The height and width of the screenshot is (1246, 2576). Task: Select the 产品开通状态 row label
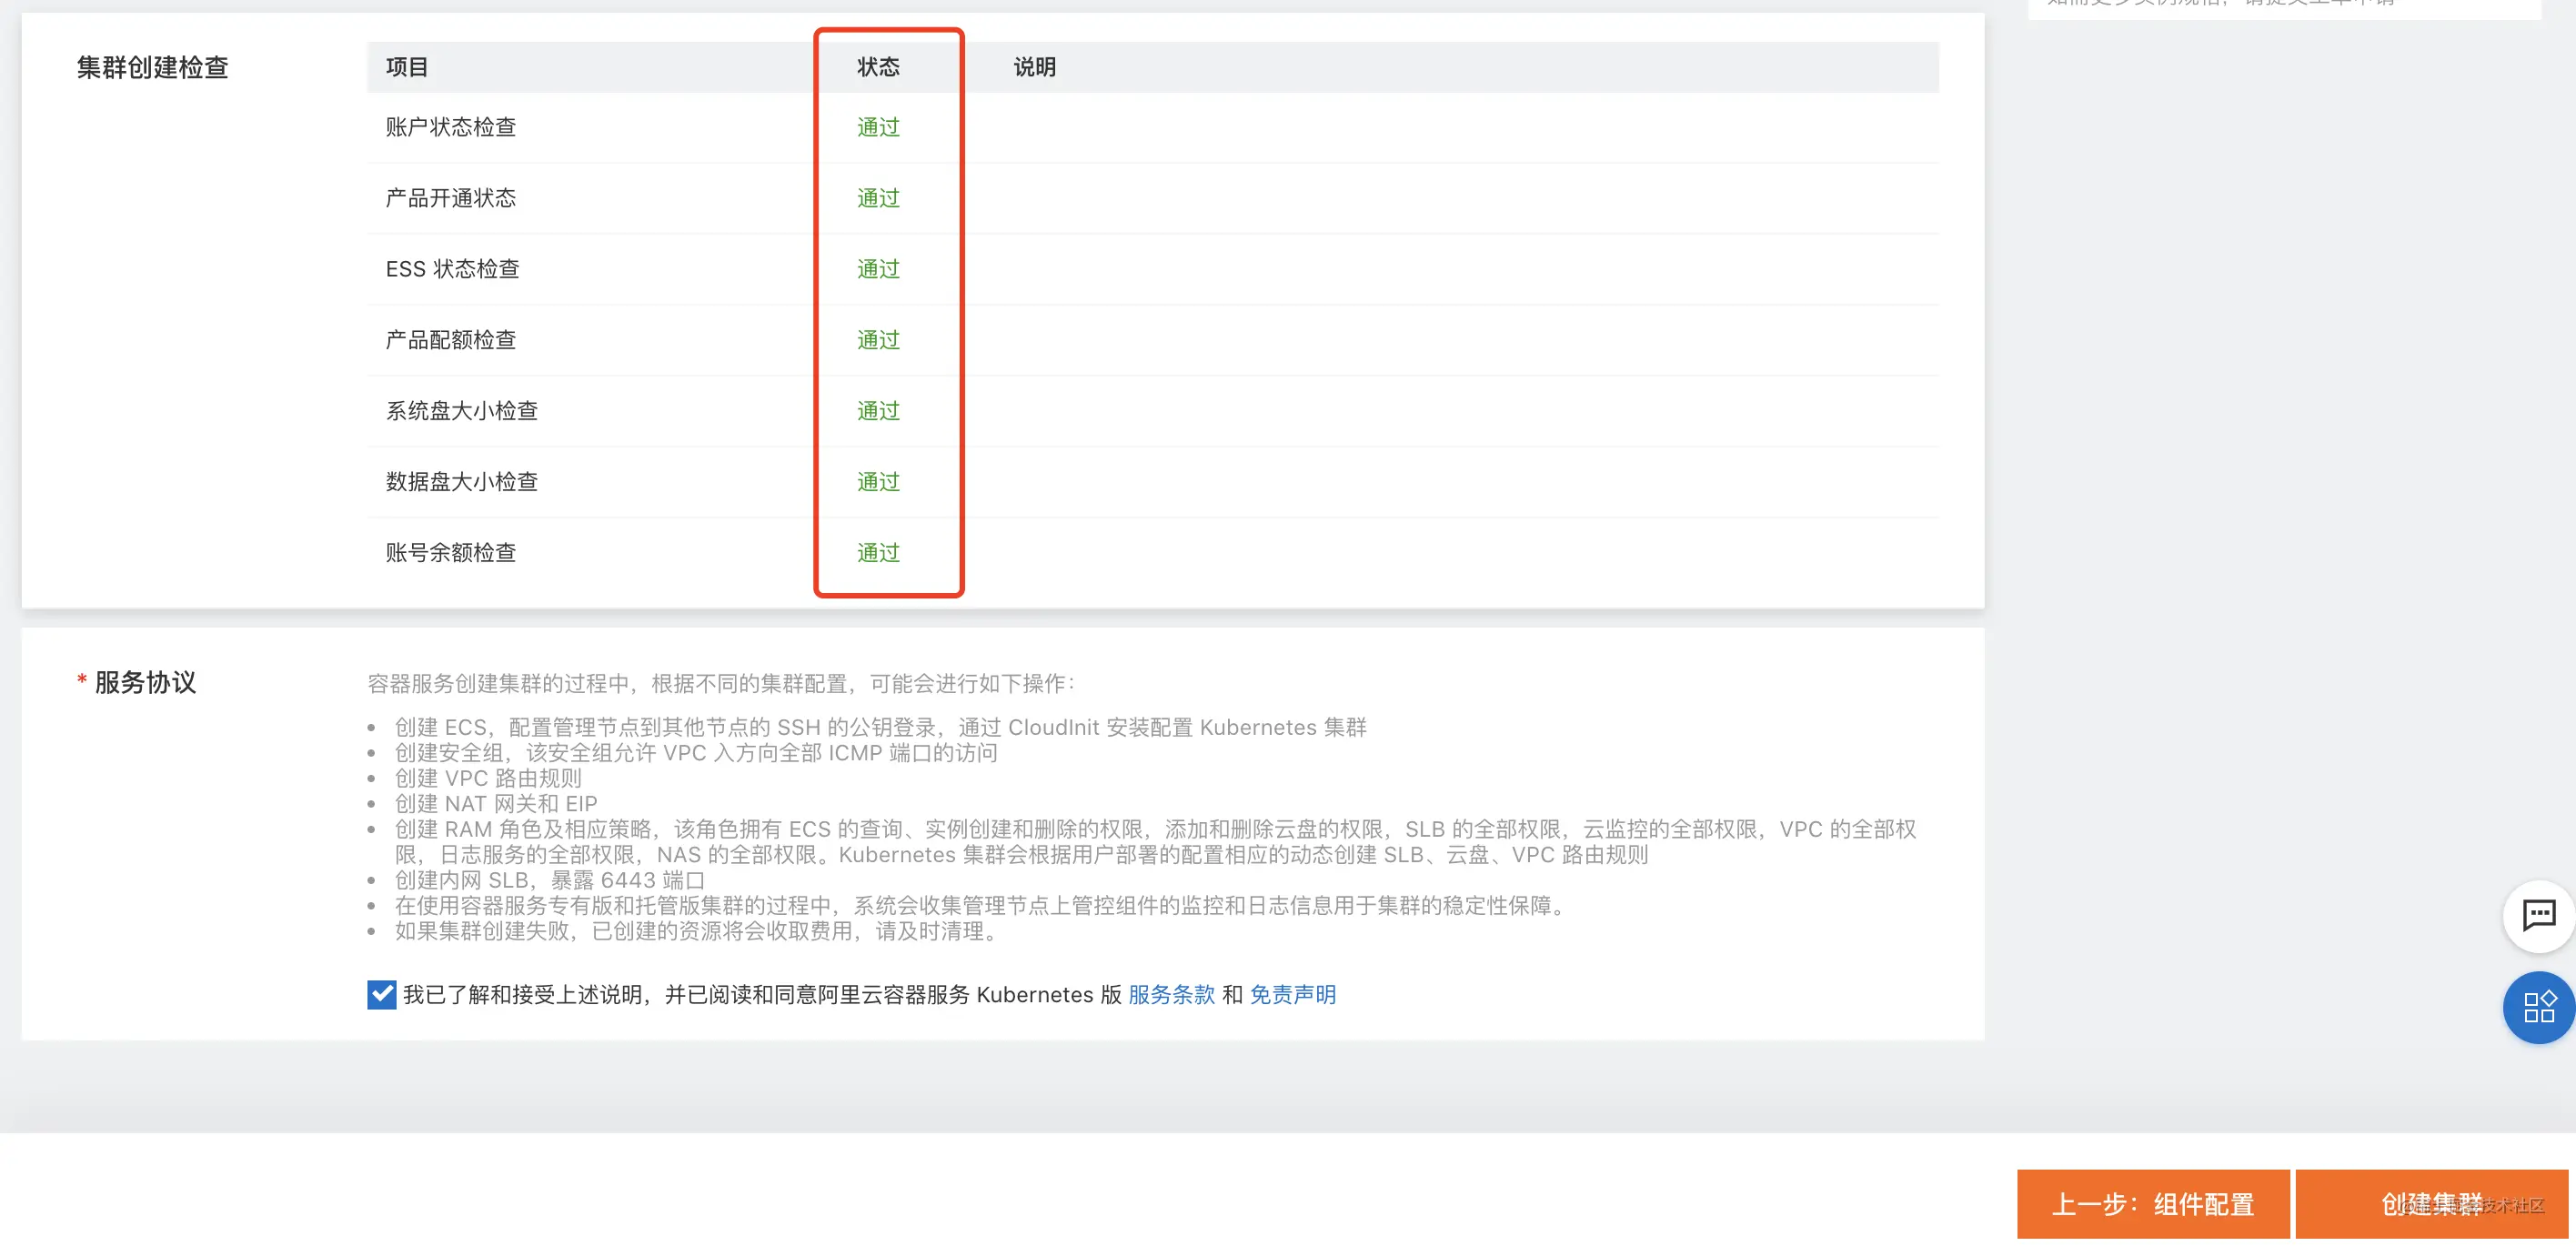click(451, 198)
